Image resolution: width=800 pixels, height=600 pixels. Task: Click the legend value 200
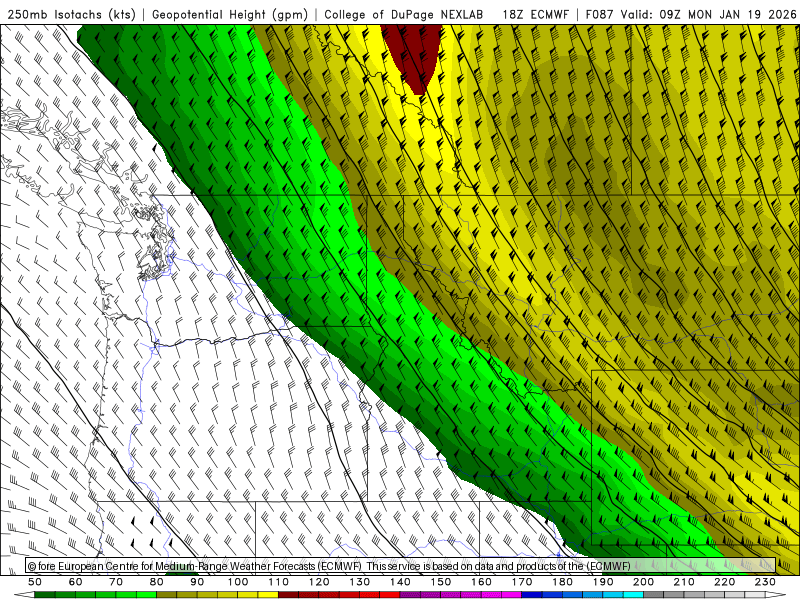click(x=643, y=582)
